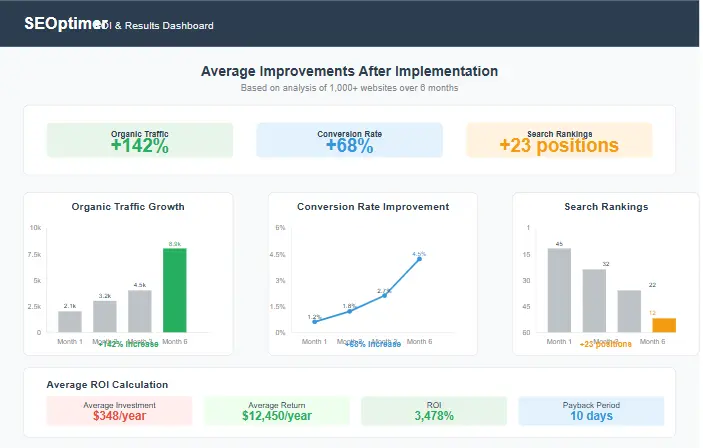This screenshot has height=448, width=703.
Task: Click the Payback Period 10 days tile
Action: click(x=592, y=410)
